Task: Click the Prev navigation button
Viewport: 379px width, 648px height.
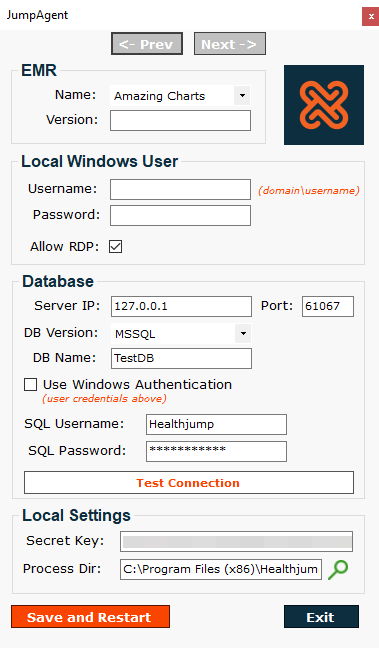Action: 147,44
